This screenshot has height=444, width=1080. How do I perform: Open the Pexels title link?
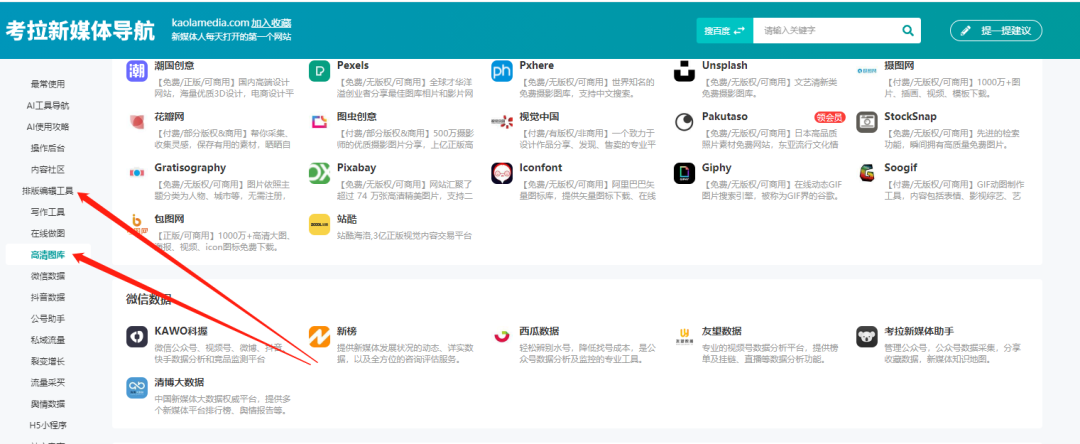click(x=353, y=65)
